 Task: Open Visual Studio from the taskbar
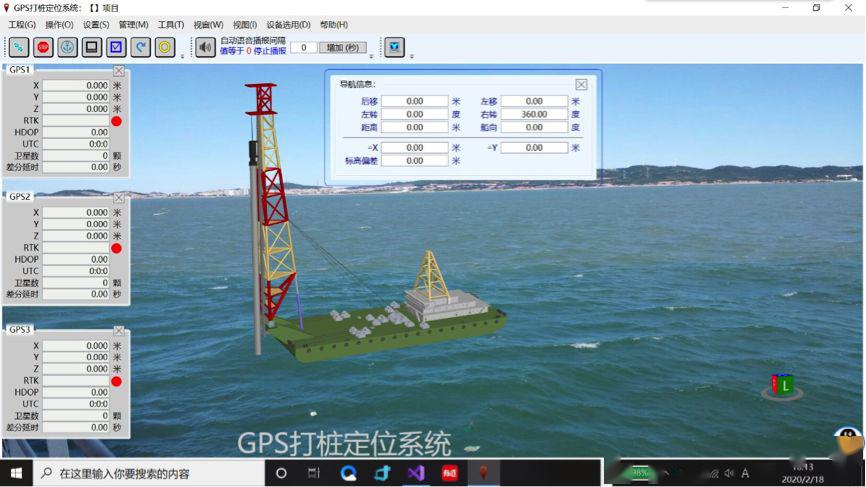tap(416, 473)
